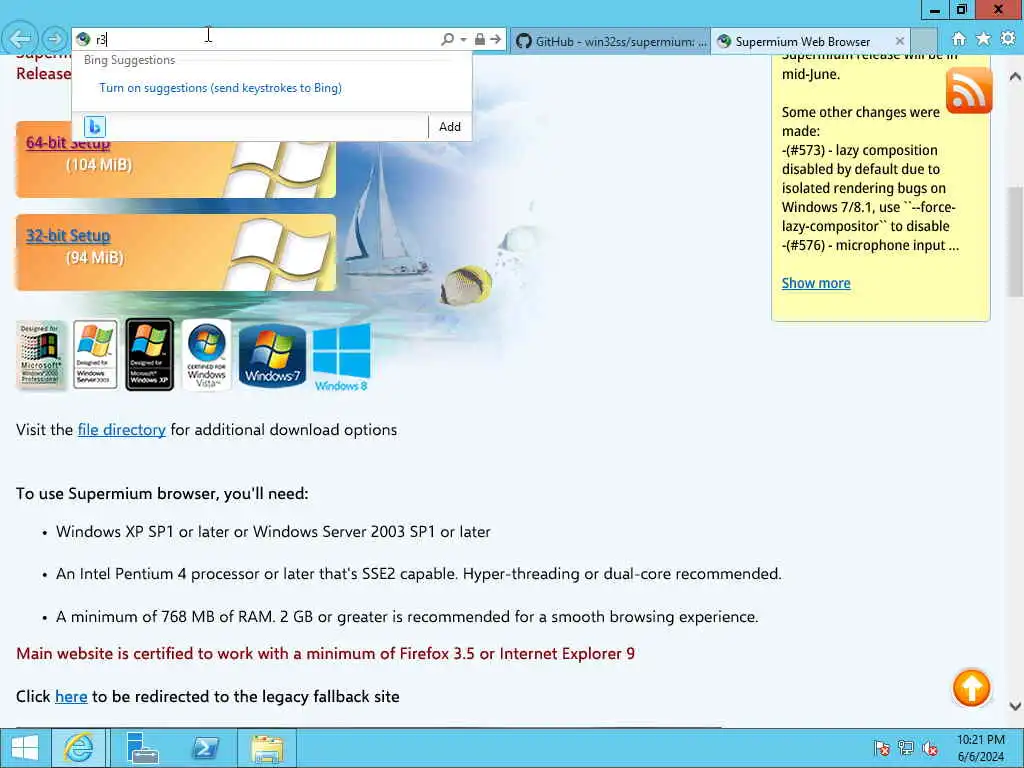
Task: Click the Windows 8 logo badge
Action: point(342,357)
